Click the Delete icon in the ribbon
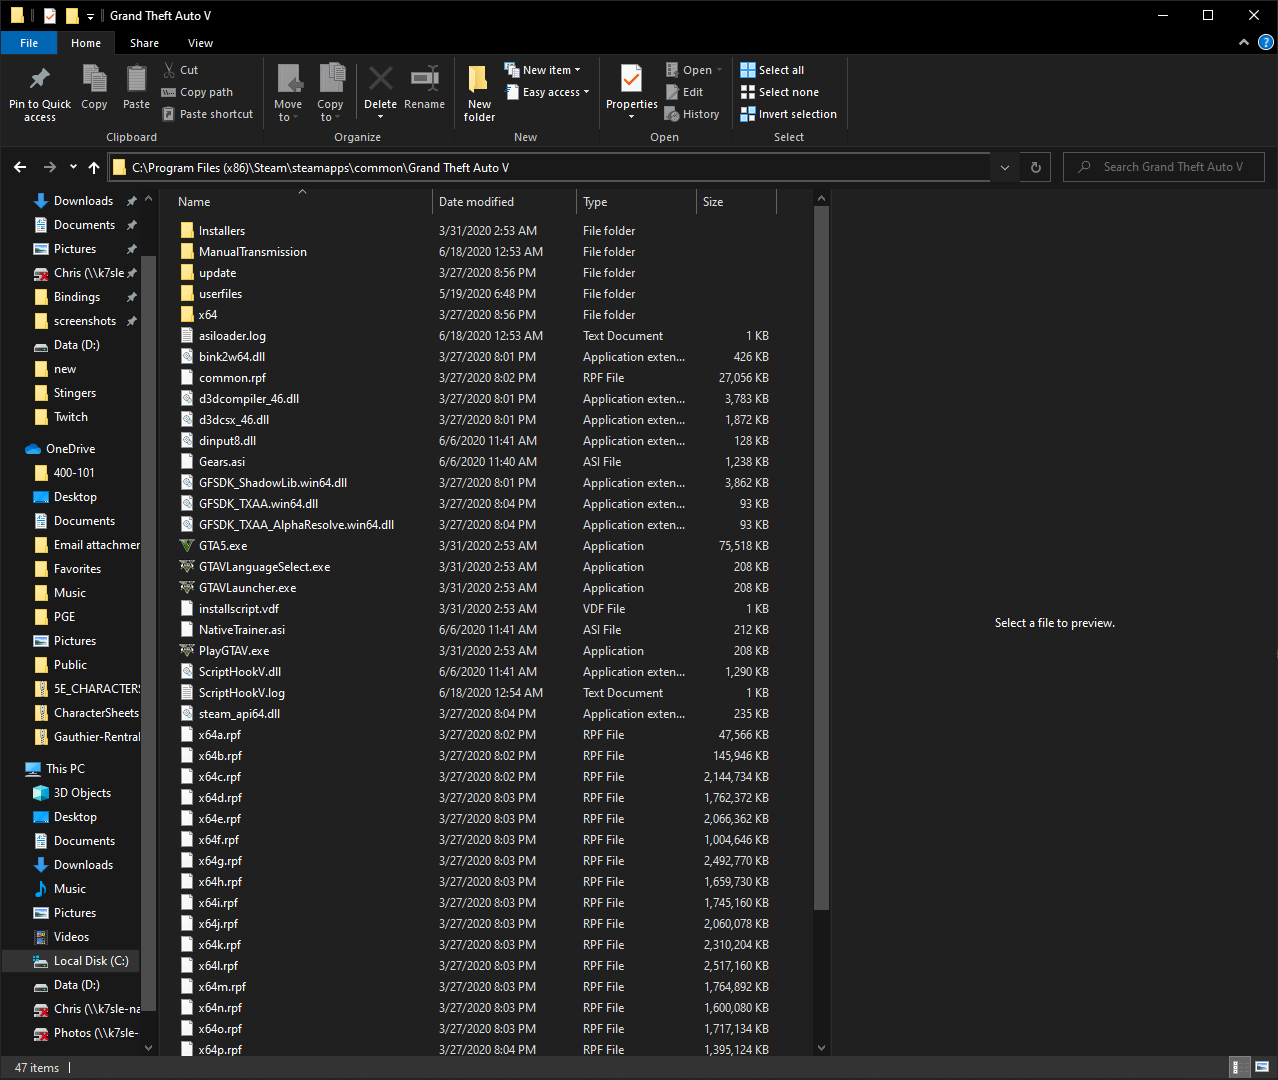Screen dimensions: 1278x1080 pyautogui.click(x=380, y=88)
